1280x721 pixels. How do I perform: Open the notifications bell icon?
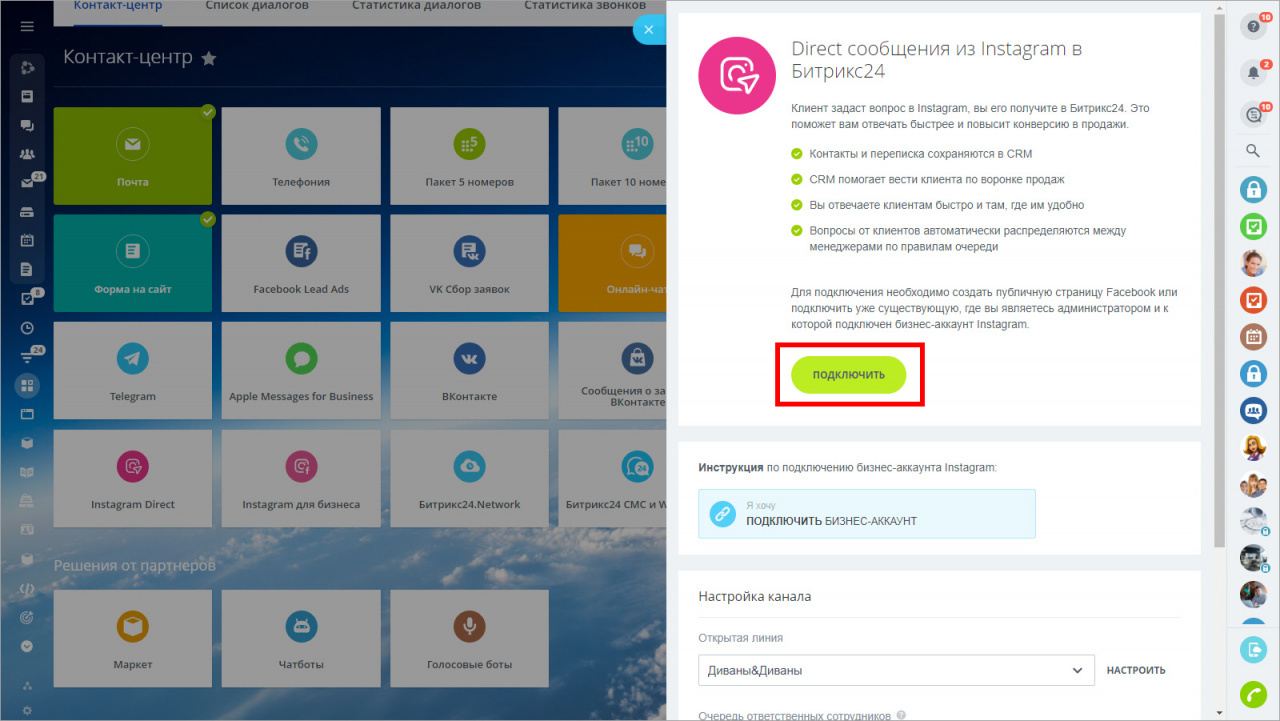tap(1253, 72)
